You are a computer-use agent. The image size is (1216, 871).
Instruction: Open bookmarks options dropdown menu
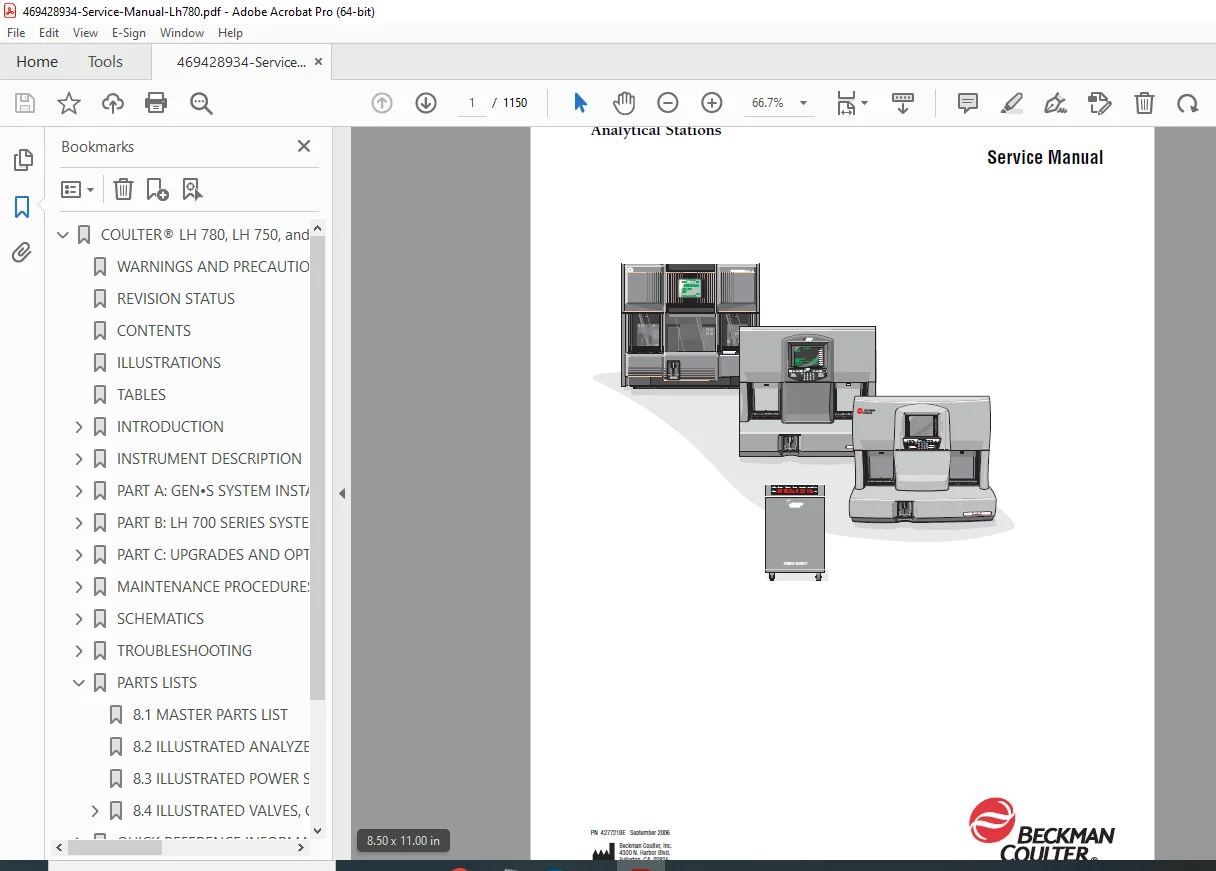coord(77,189)
